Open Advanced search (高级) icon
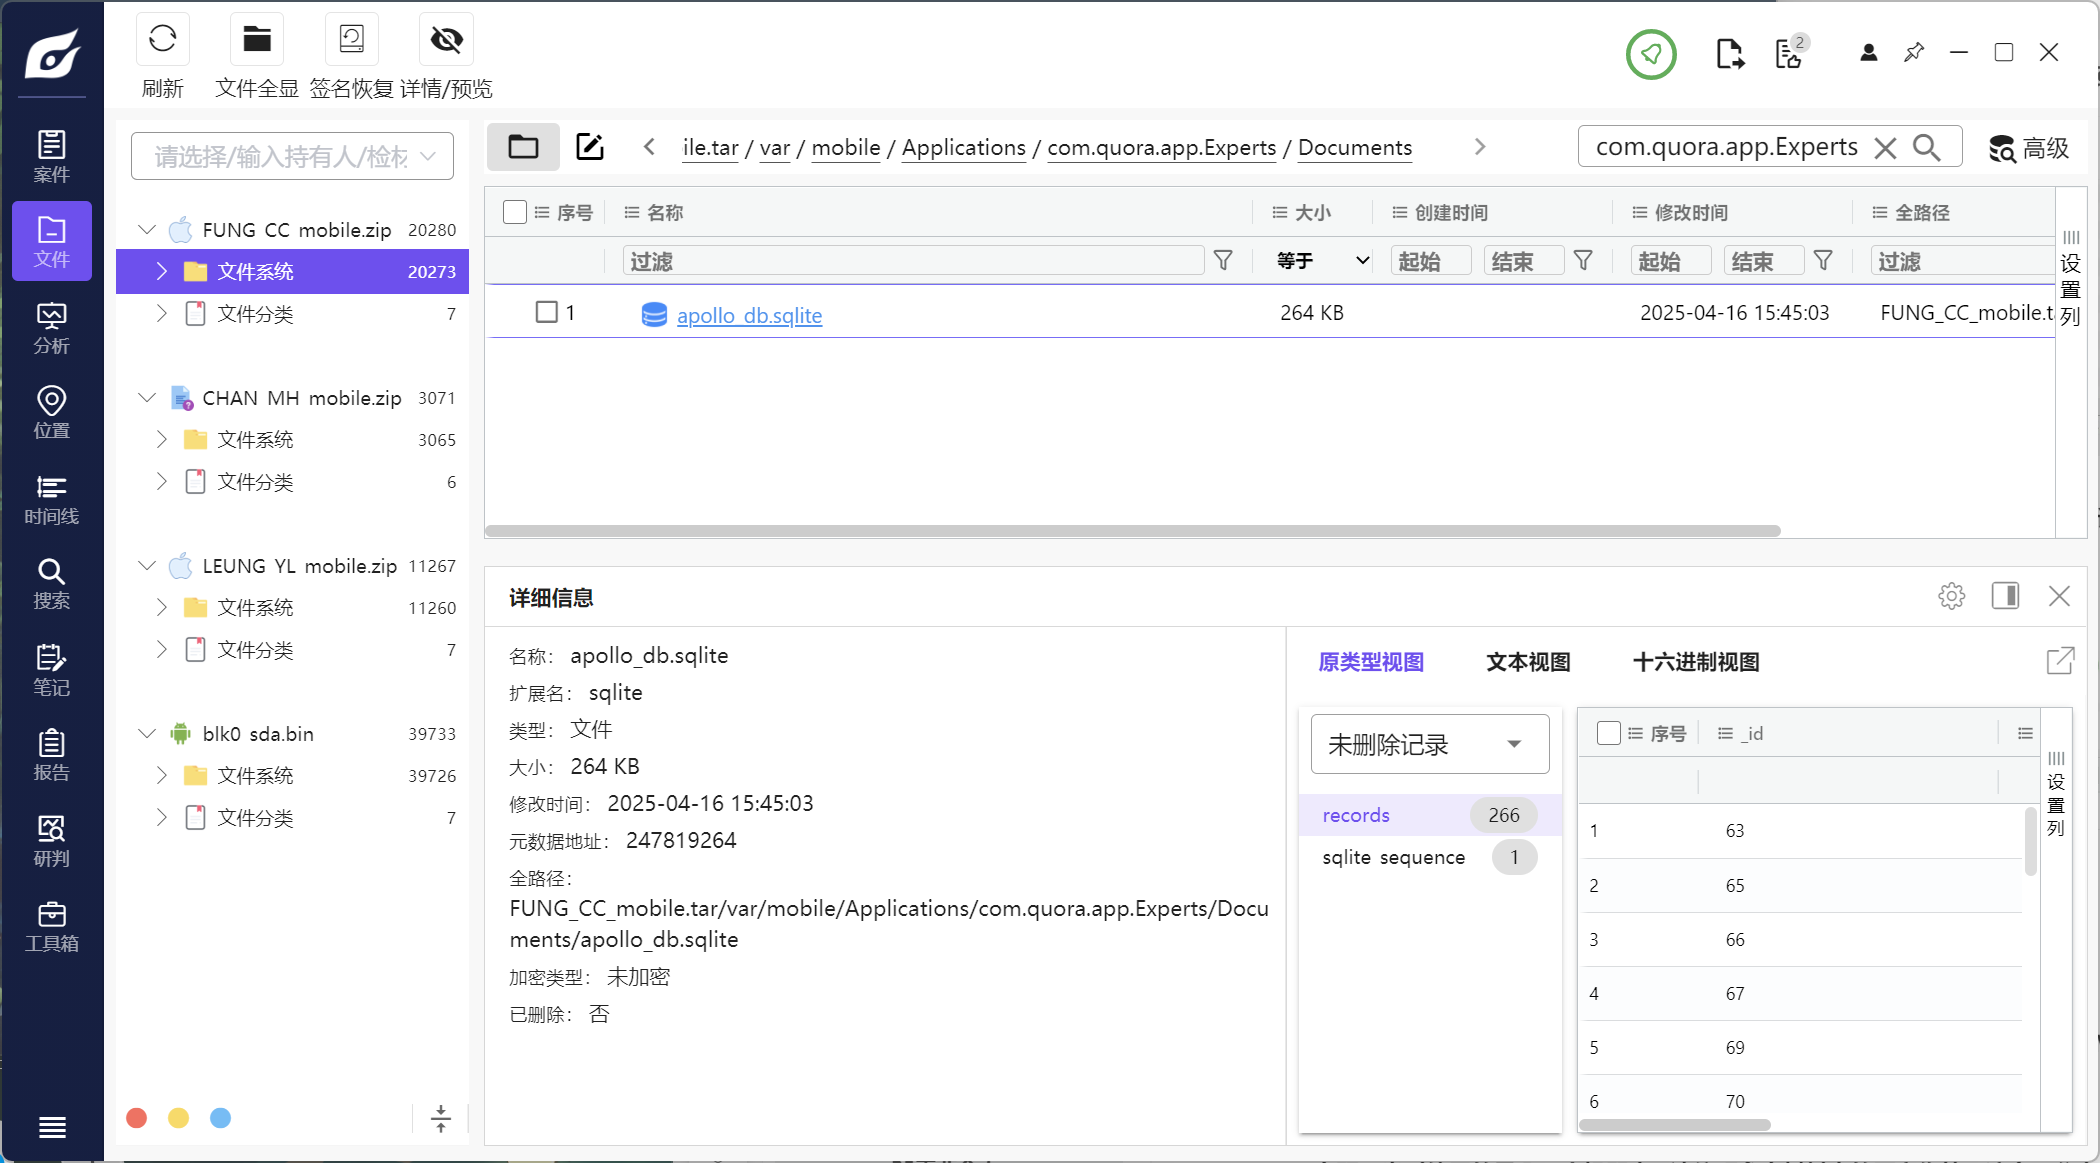 [x=2028, y=148]
